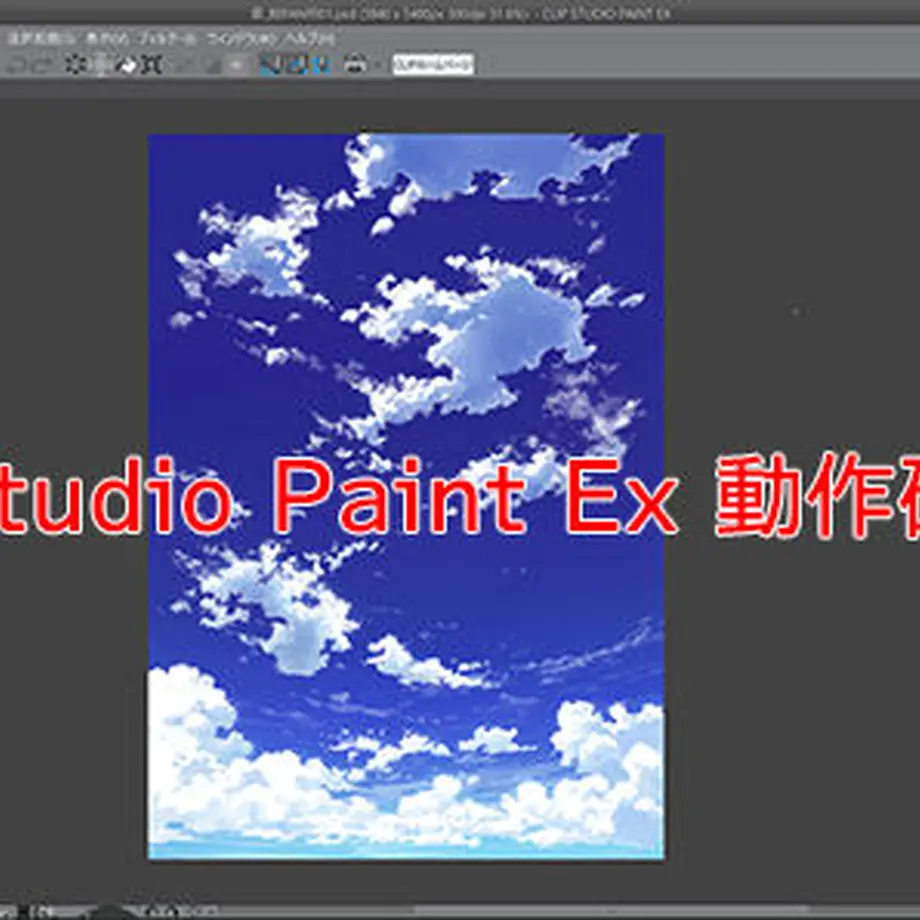Open the フィルター (Filter) menu
The image size is (920, 920).
(x=167, y=39)
